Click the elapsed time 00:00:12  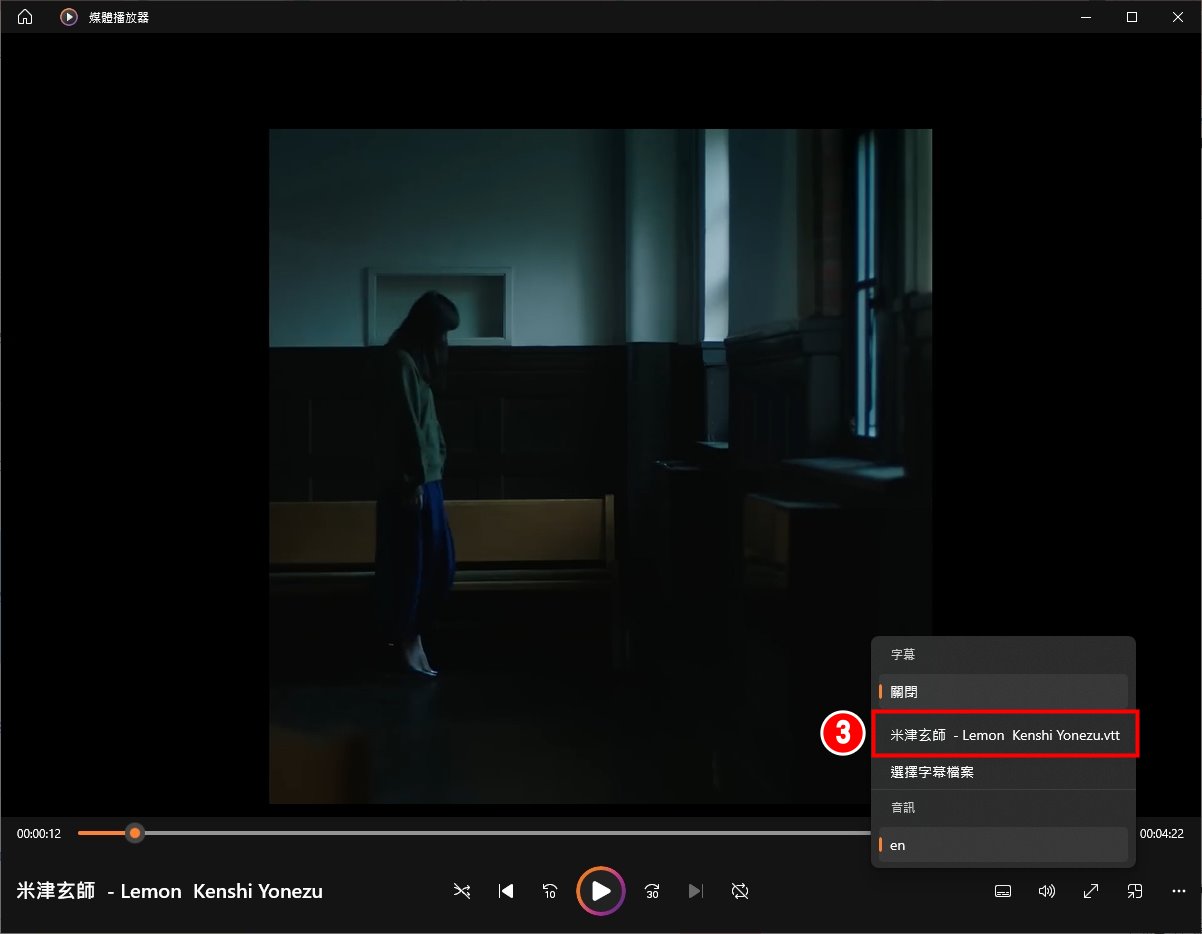39,833
